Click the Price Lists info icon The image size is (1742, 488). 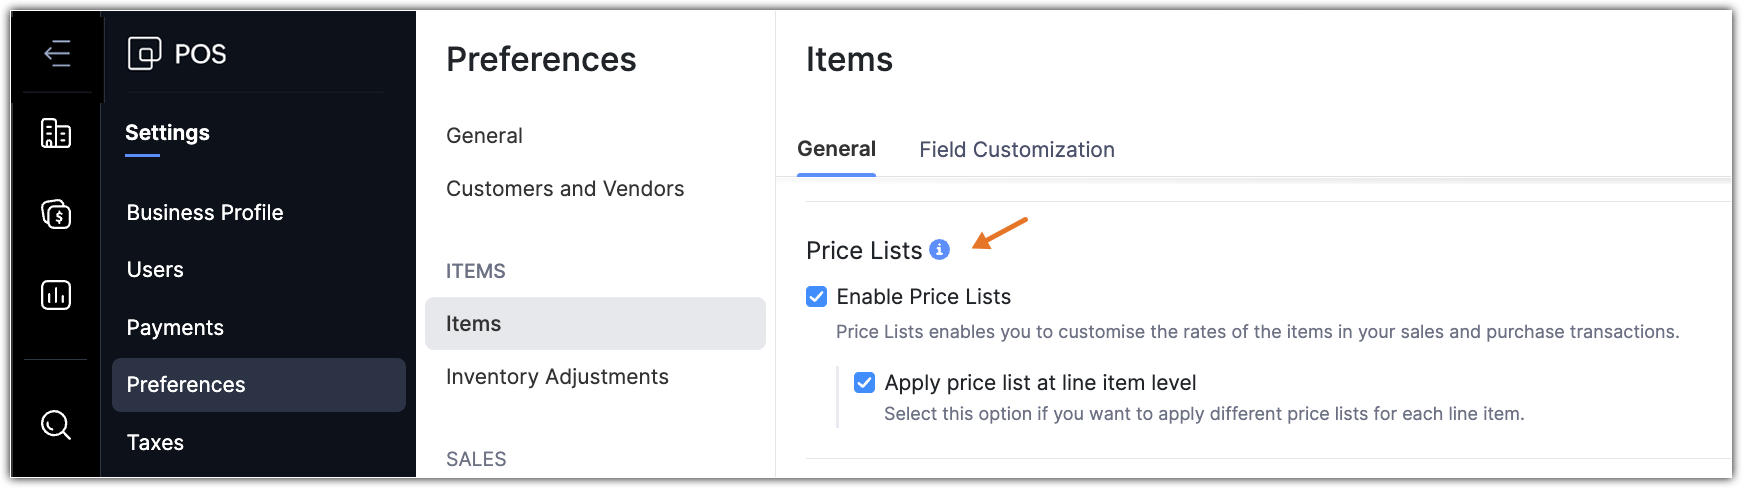click(939, 250)
